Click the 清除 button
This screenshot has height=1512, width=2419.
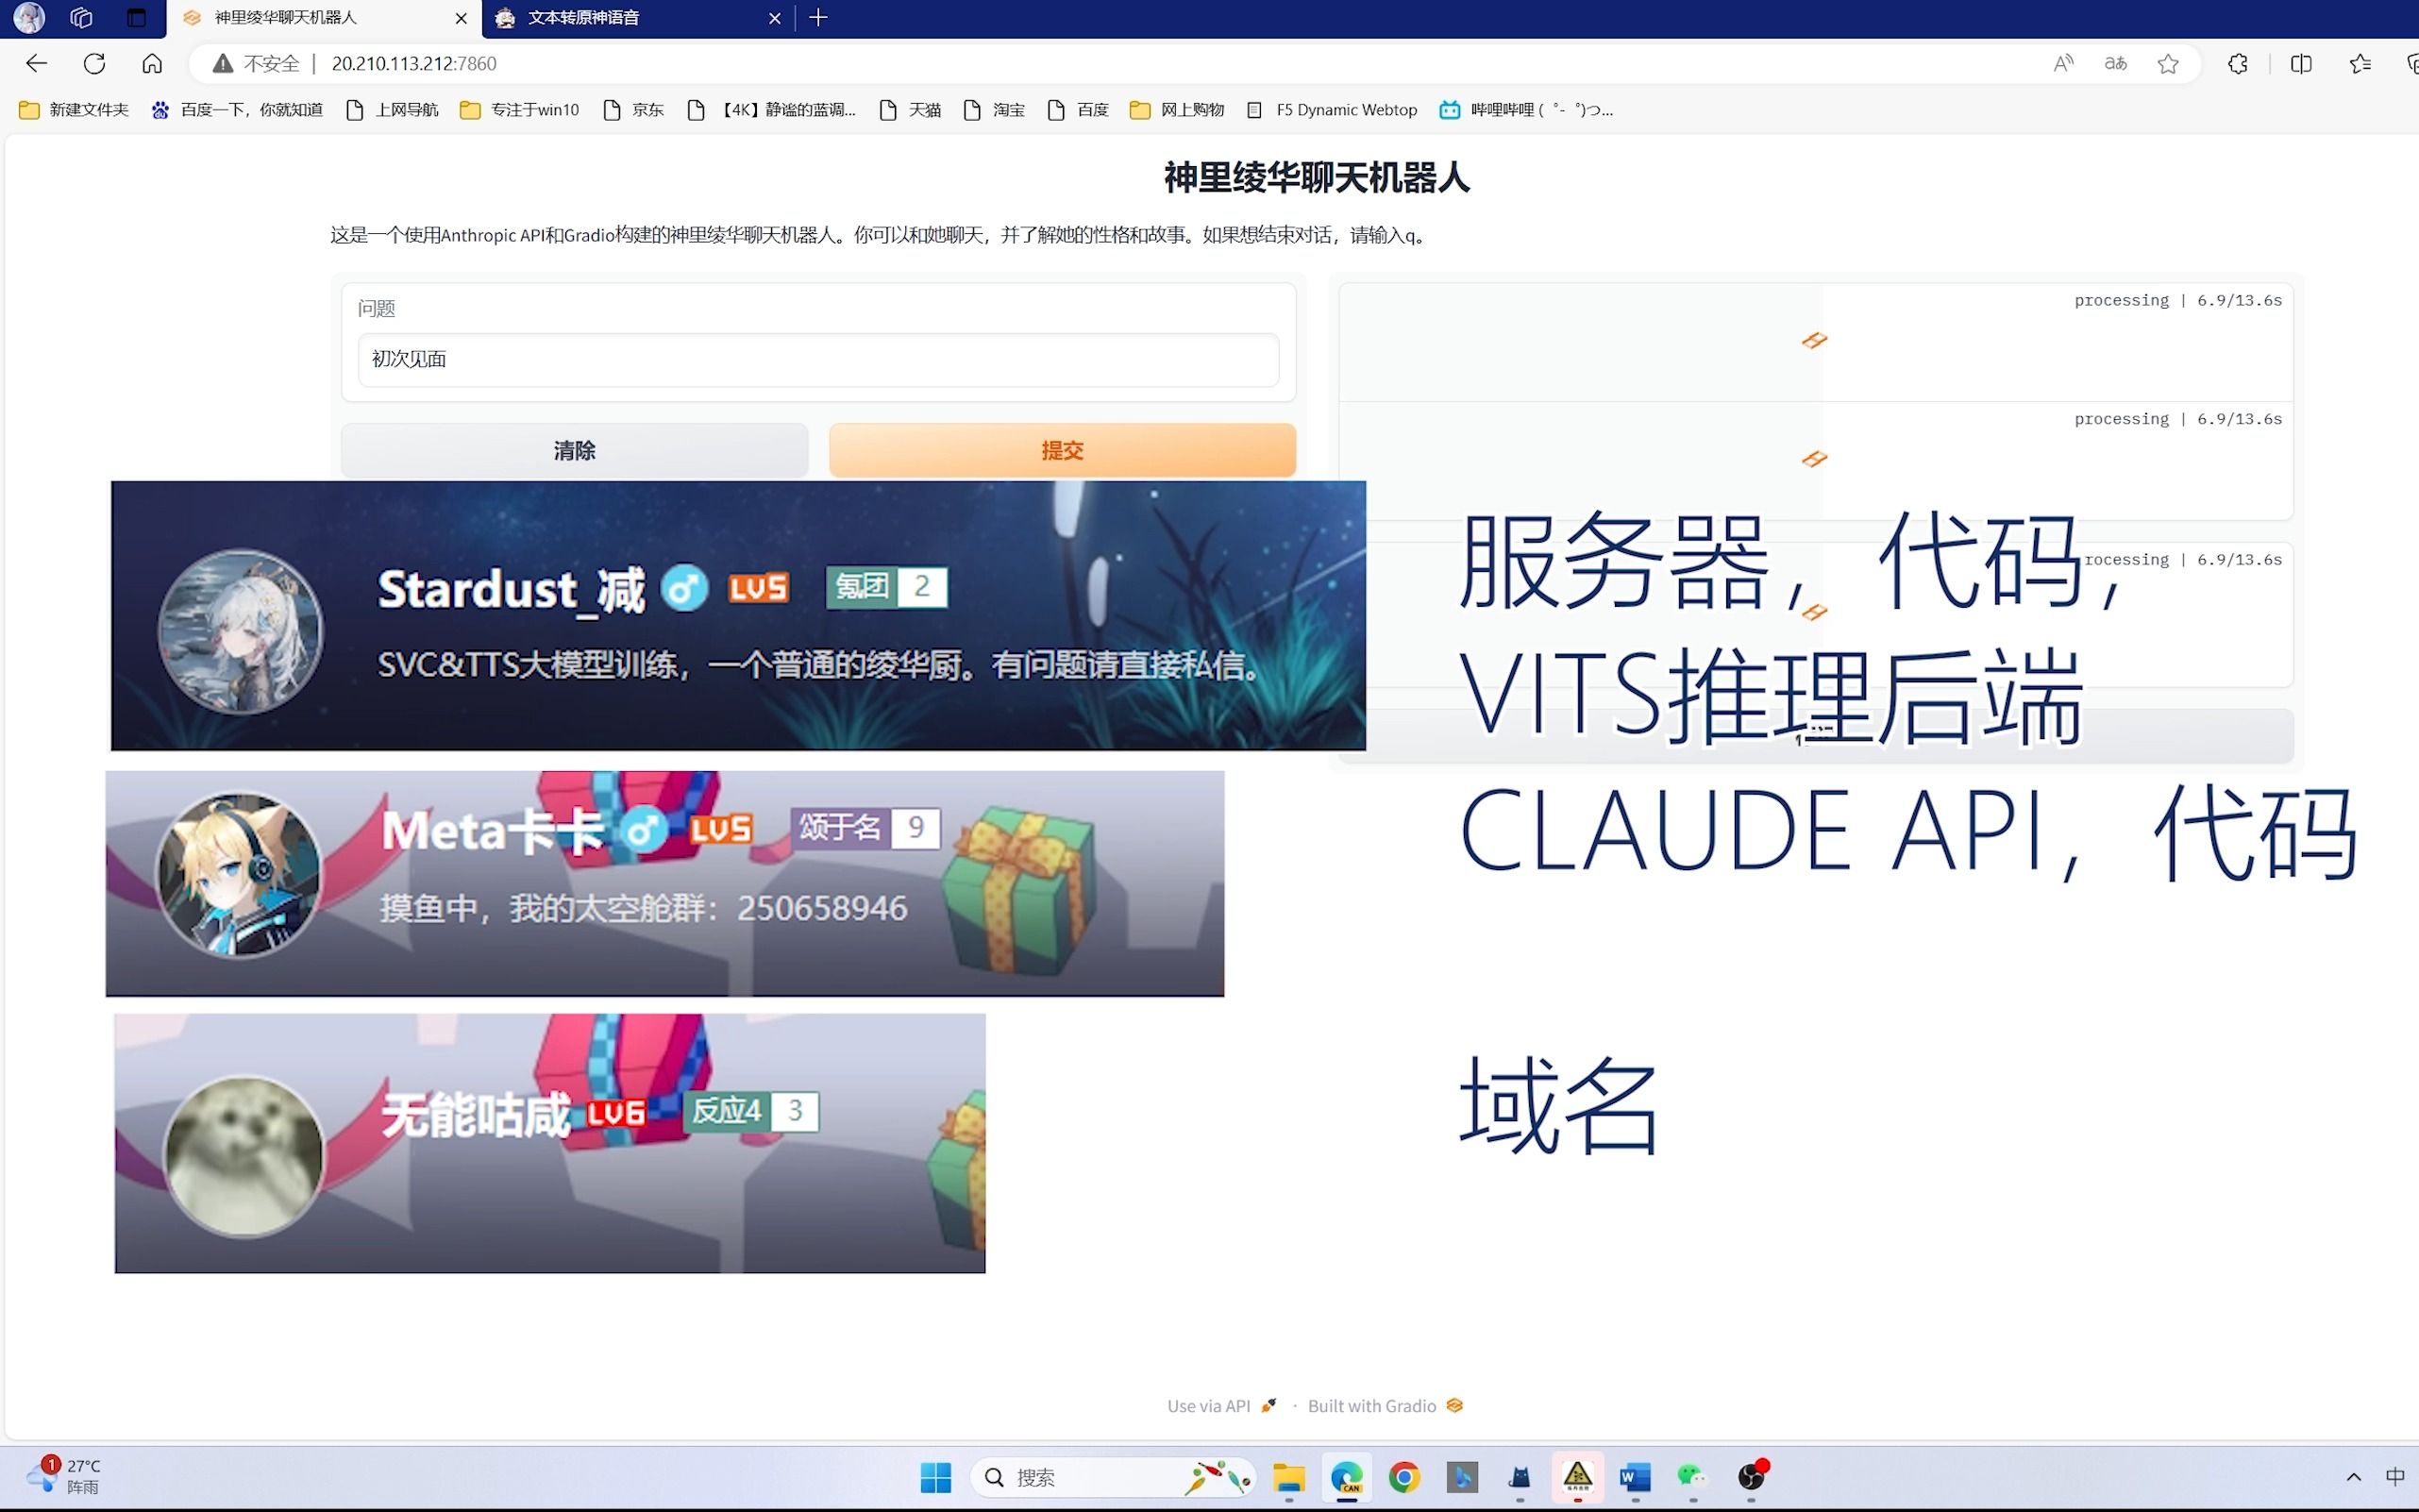coord(574,450)
